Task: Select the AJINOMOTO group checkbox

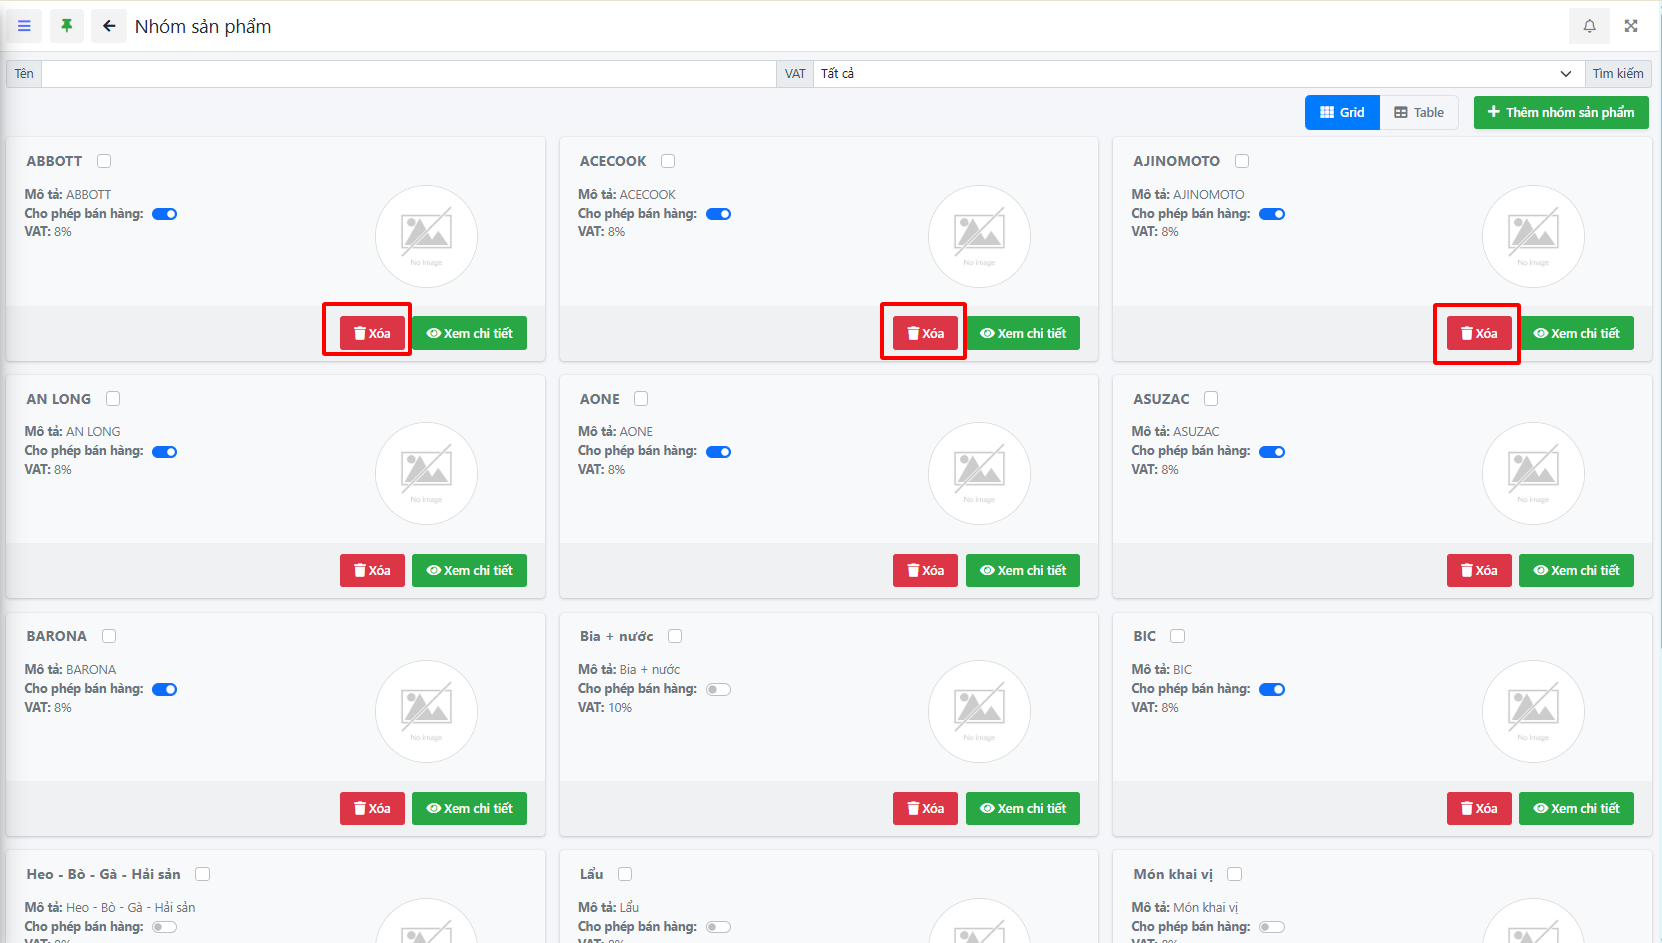Action: coord(1242,161)
